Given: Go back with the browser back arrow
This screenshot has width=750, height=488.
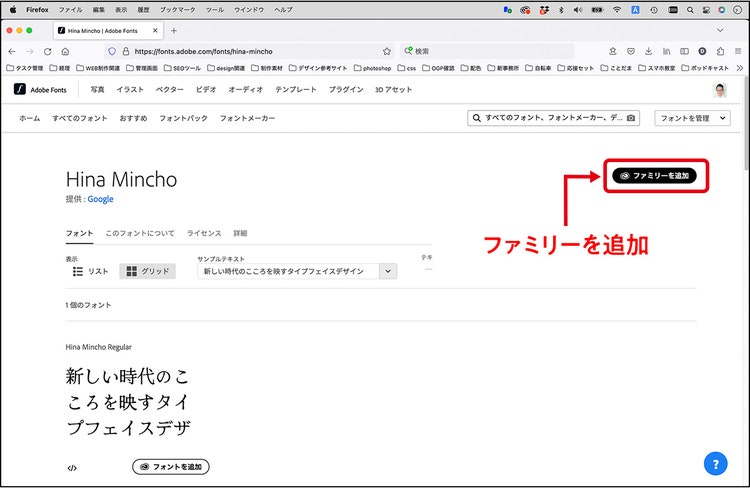Looking at the screenshot, I should pyautogui.click(x=12, y=51).
